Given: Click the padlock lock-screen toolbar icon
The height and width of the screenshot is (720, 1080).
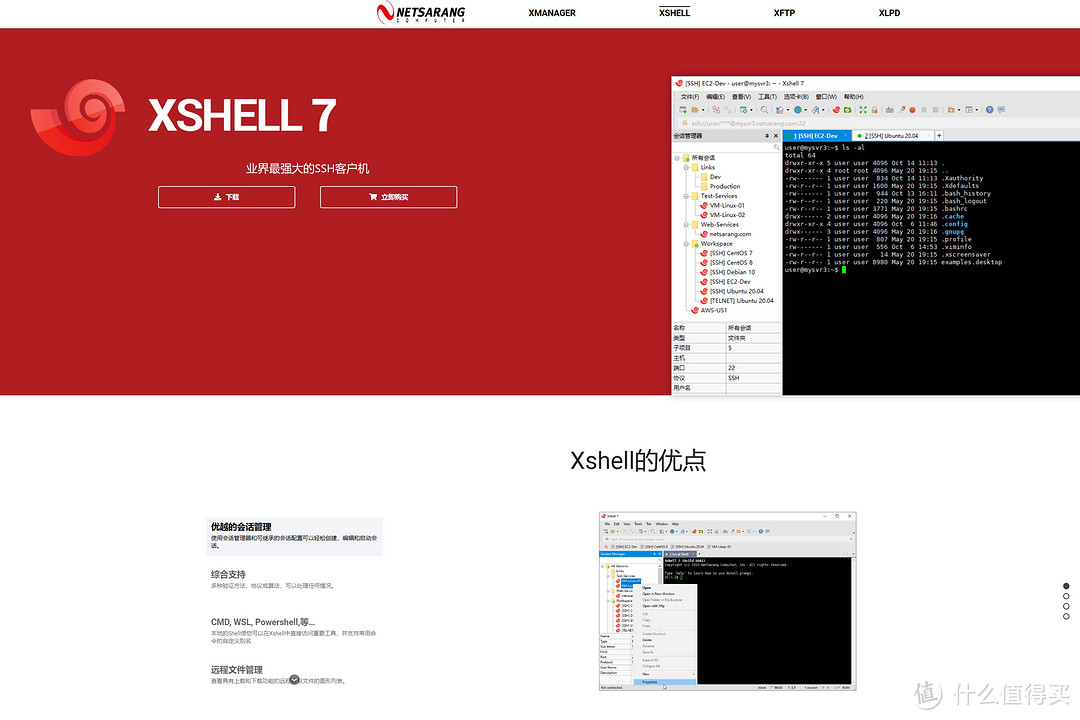Looking at the screenshot, I should pyautogui.click(x=874, y=110).
